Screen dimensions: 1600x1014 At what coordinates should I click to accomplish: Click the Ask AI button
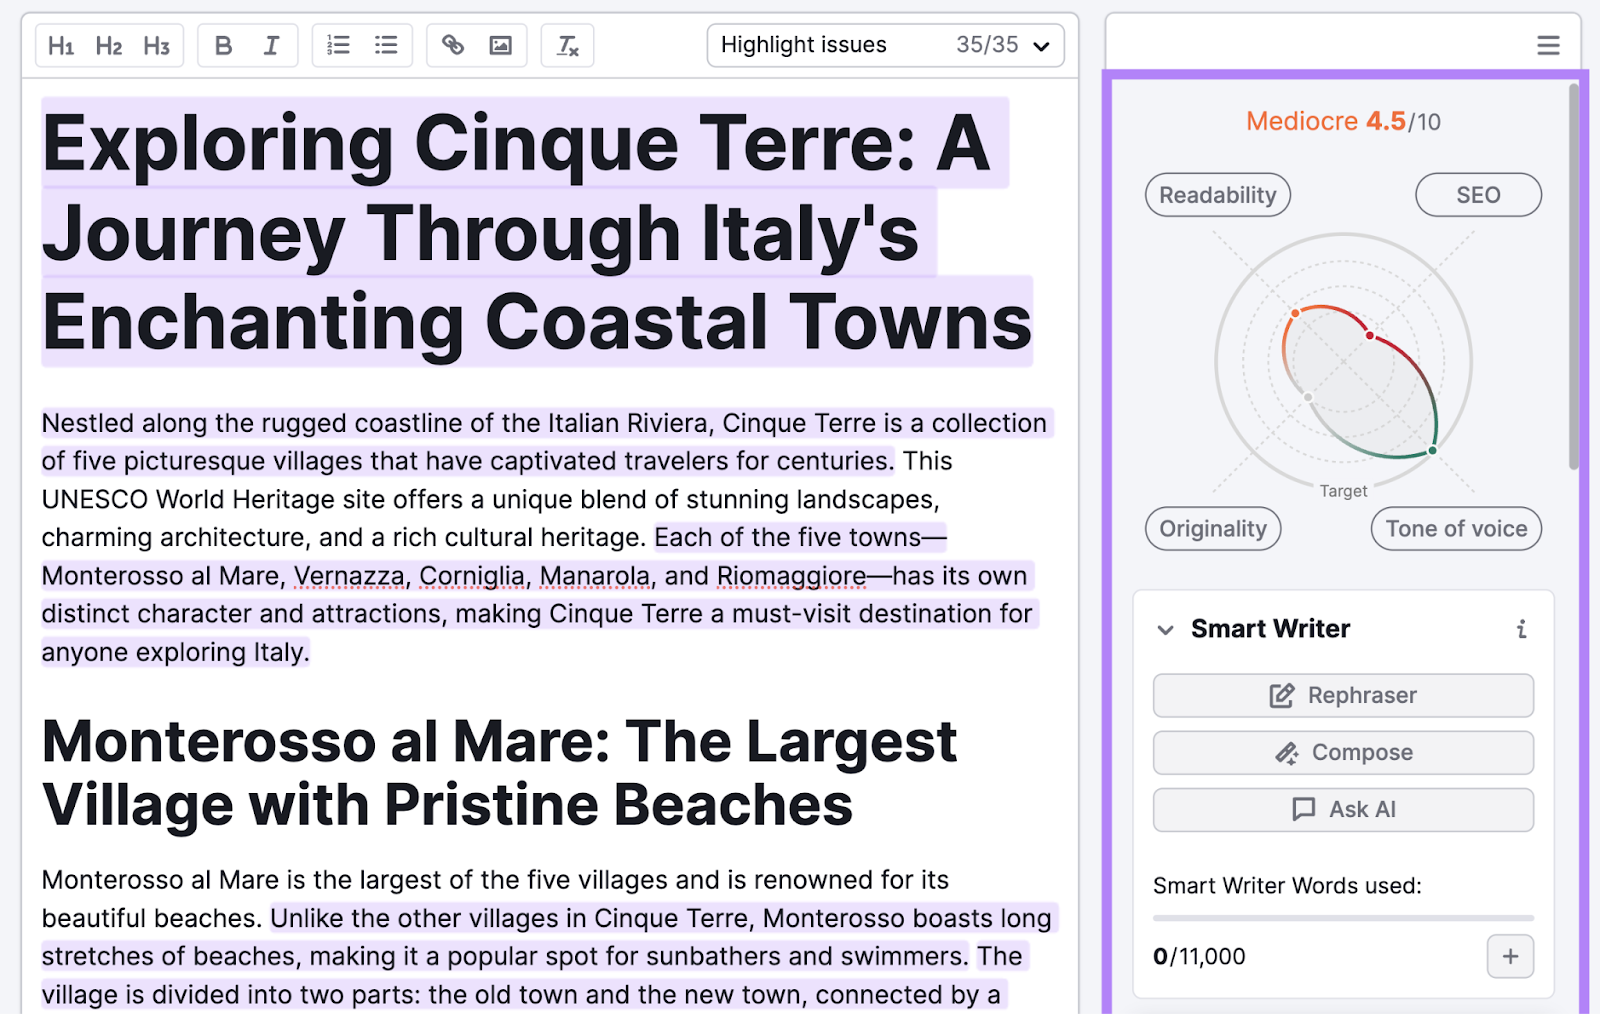1342,809
